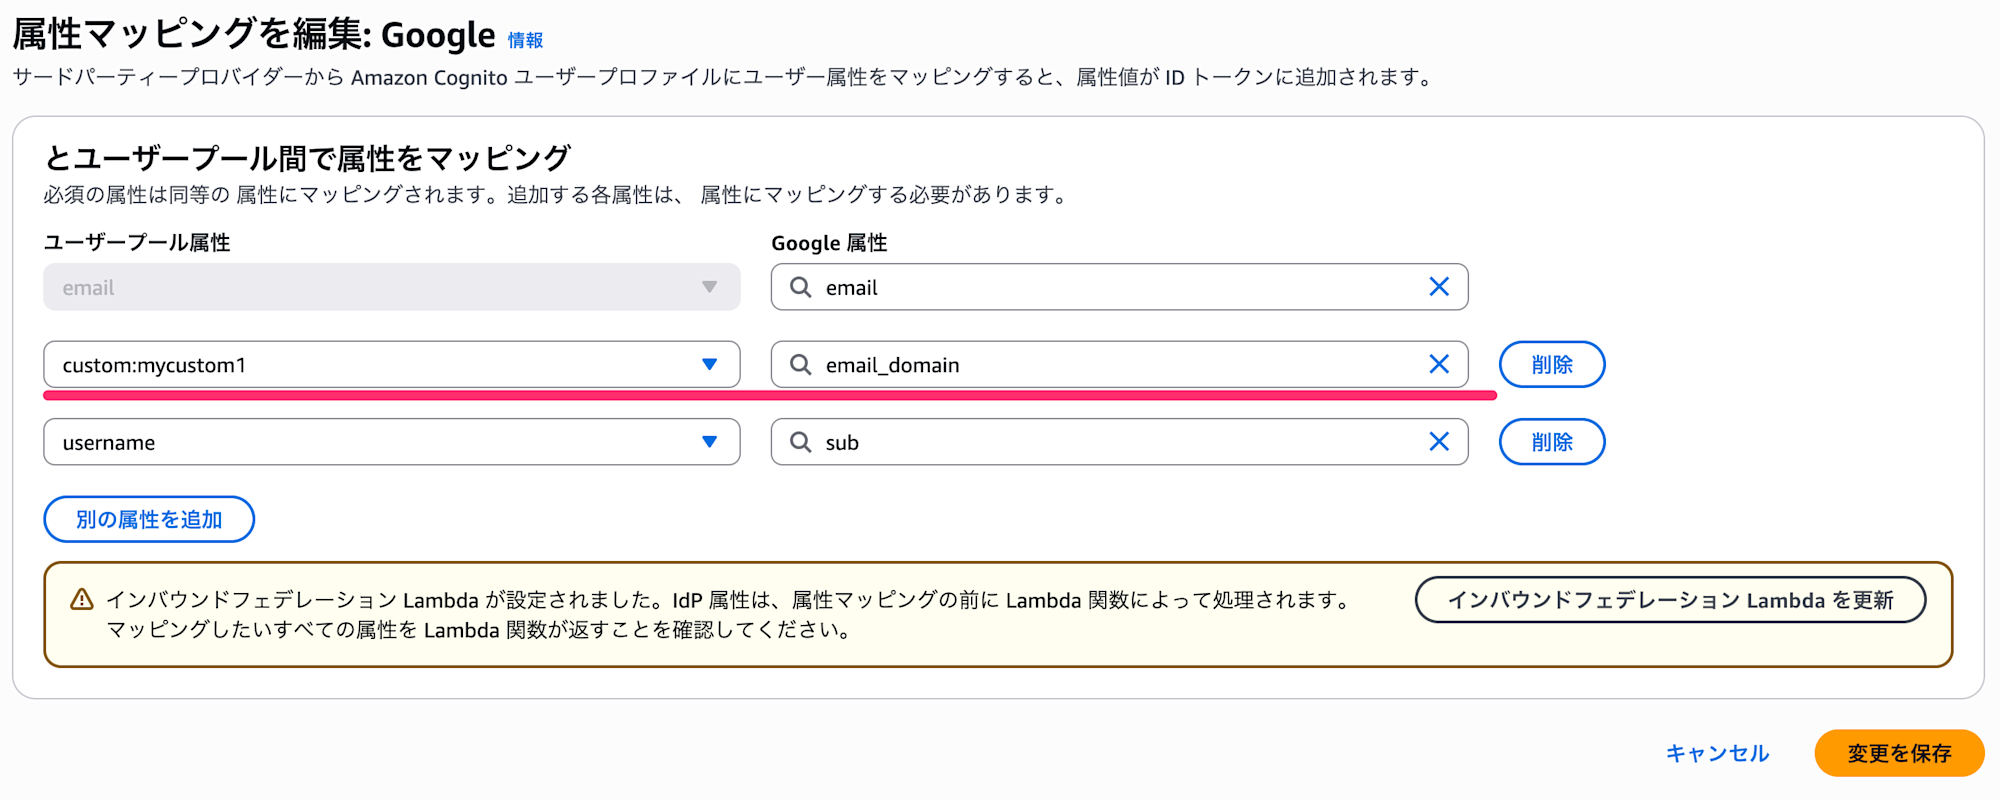Image resolution: width=2000 pixels, height=800 pixels.
Task: Click search icon in email_domain field
Action: pos(800,364)
